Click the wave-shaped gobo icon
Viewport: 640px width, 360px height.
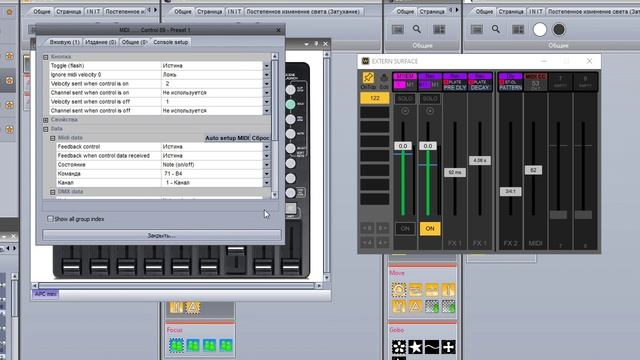[432, 347]
